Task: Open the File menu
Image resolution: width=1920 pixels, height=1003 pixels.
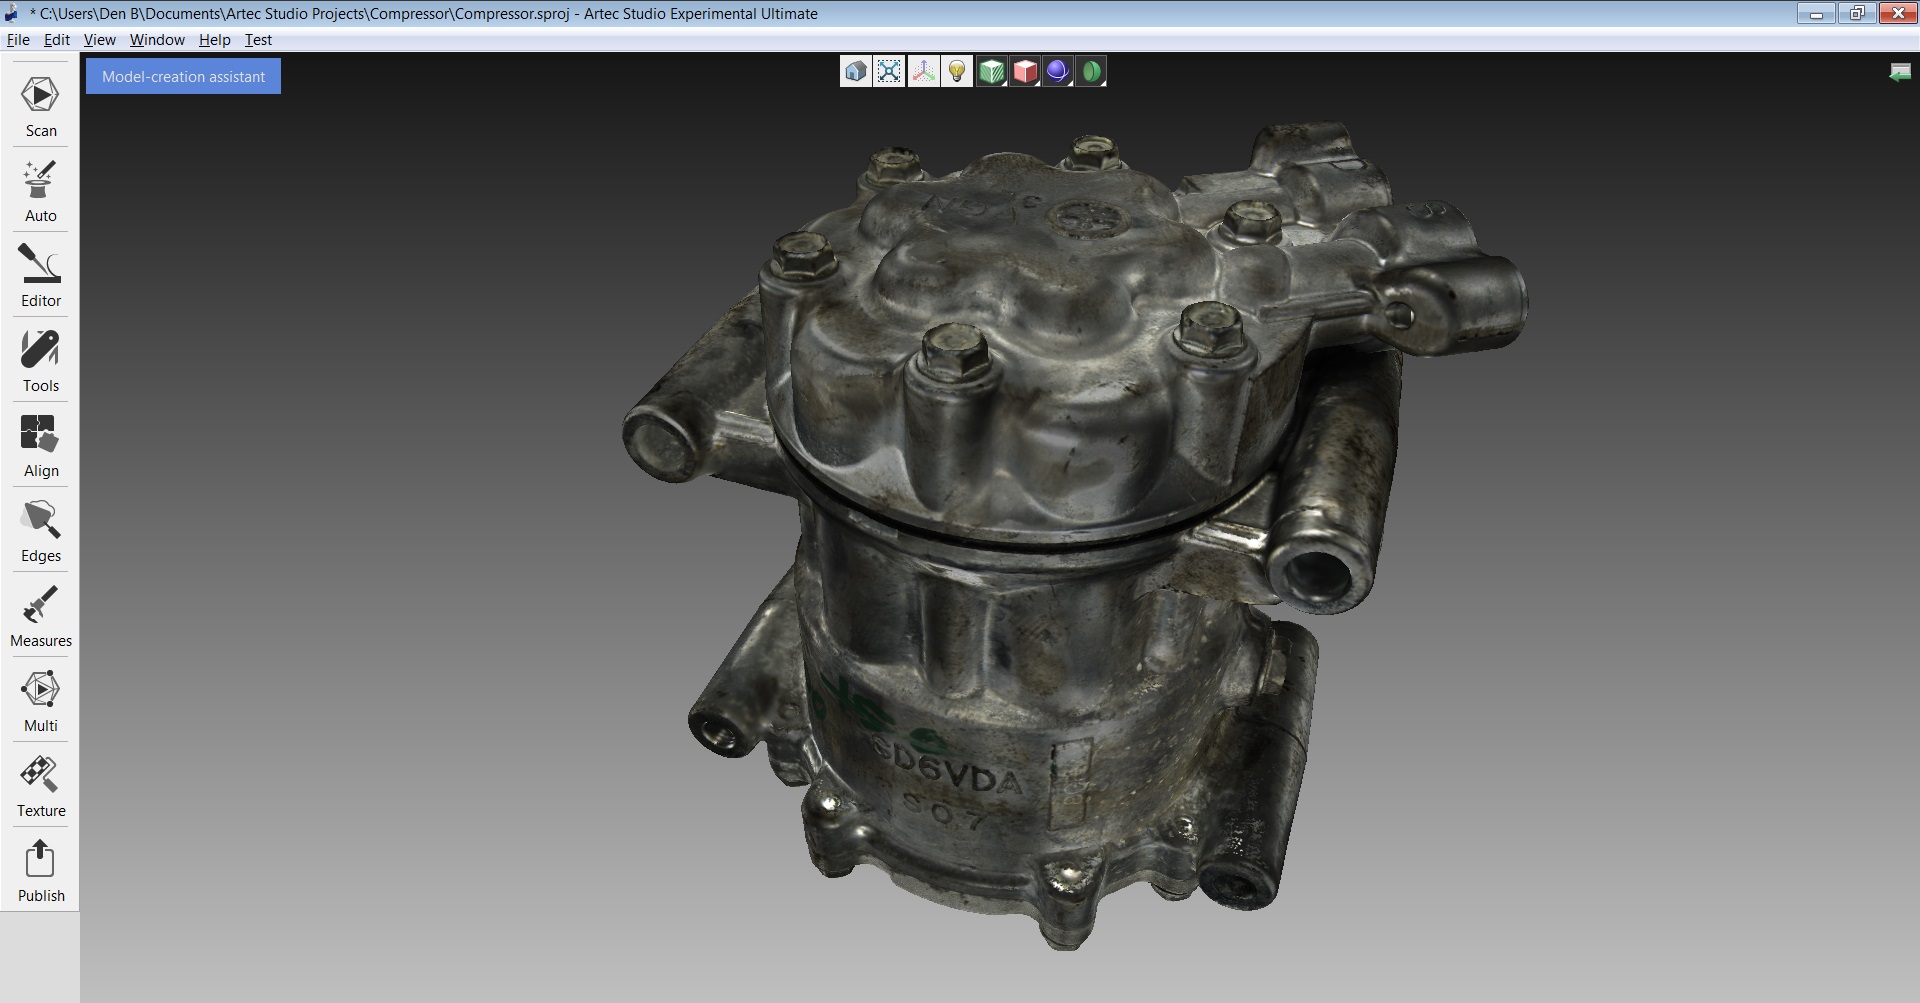Action: pyautogui.click(x=18, y=40)
